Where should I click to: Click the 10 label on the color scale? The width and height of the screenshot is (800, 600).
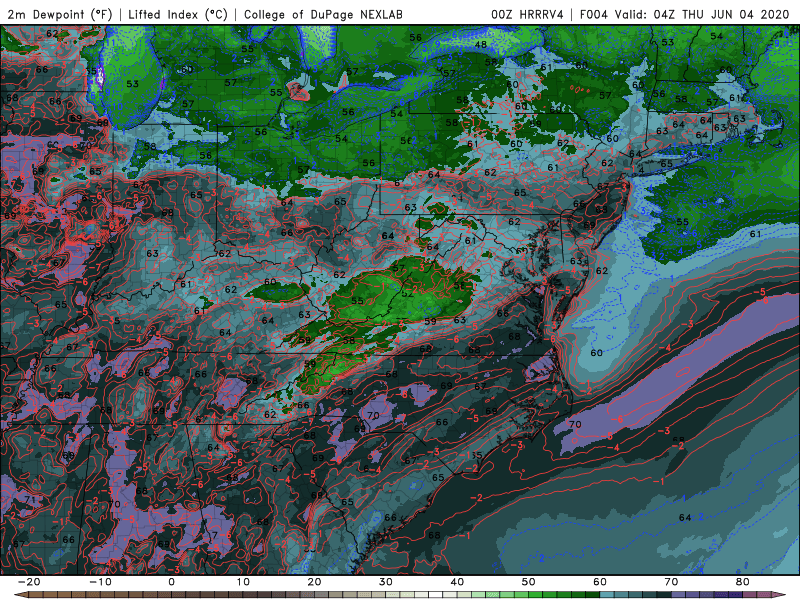243,582
